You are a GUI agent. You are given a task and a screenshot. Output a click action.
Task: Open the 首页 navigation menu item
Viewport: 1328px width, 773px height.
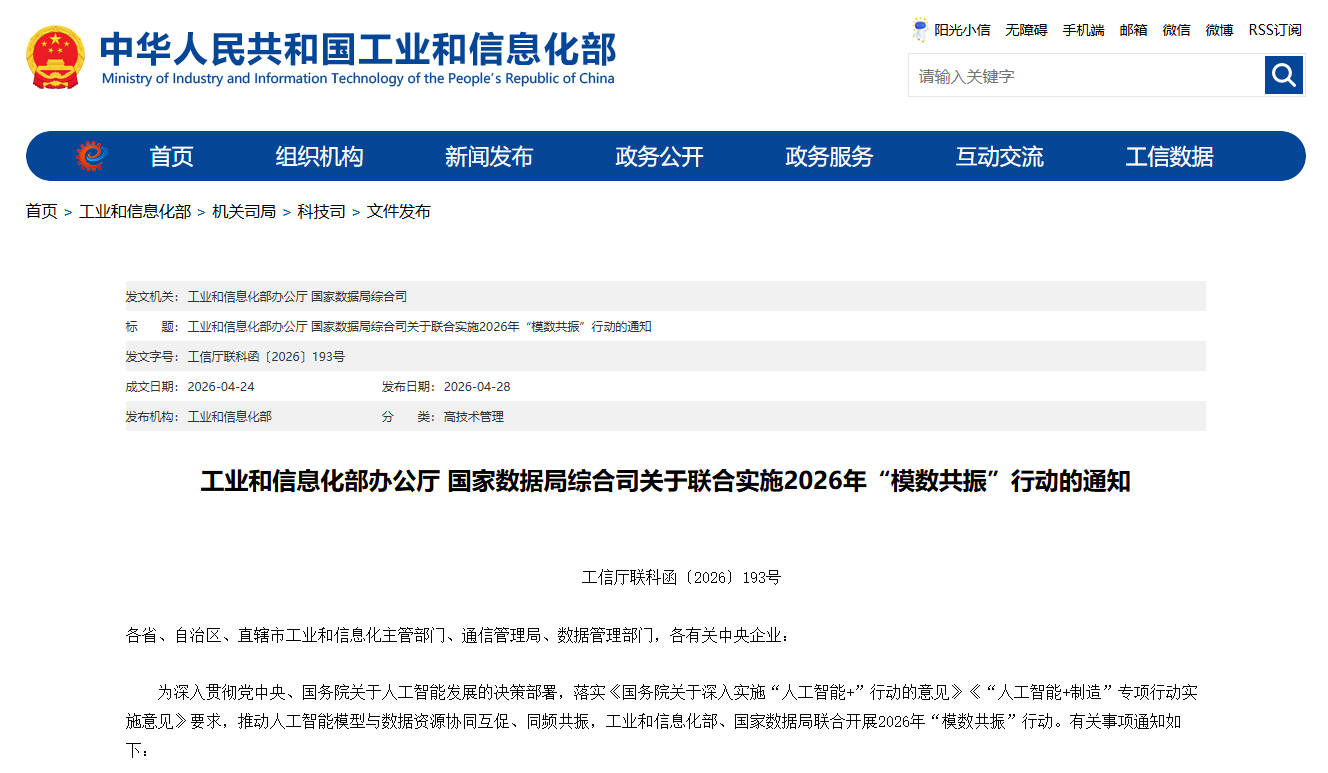click(x=171, y=156)
